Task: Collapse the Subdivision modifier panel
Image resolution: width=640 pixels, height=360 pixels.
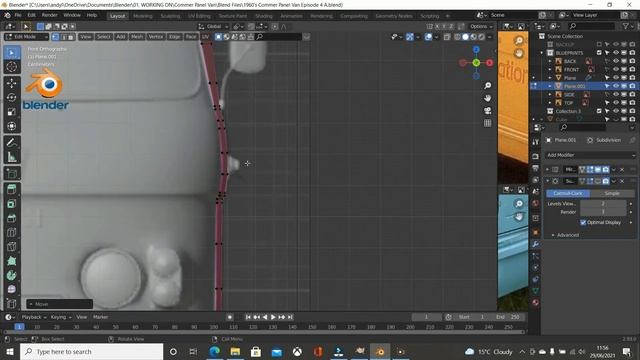Action: 548,181
